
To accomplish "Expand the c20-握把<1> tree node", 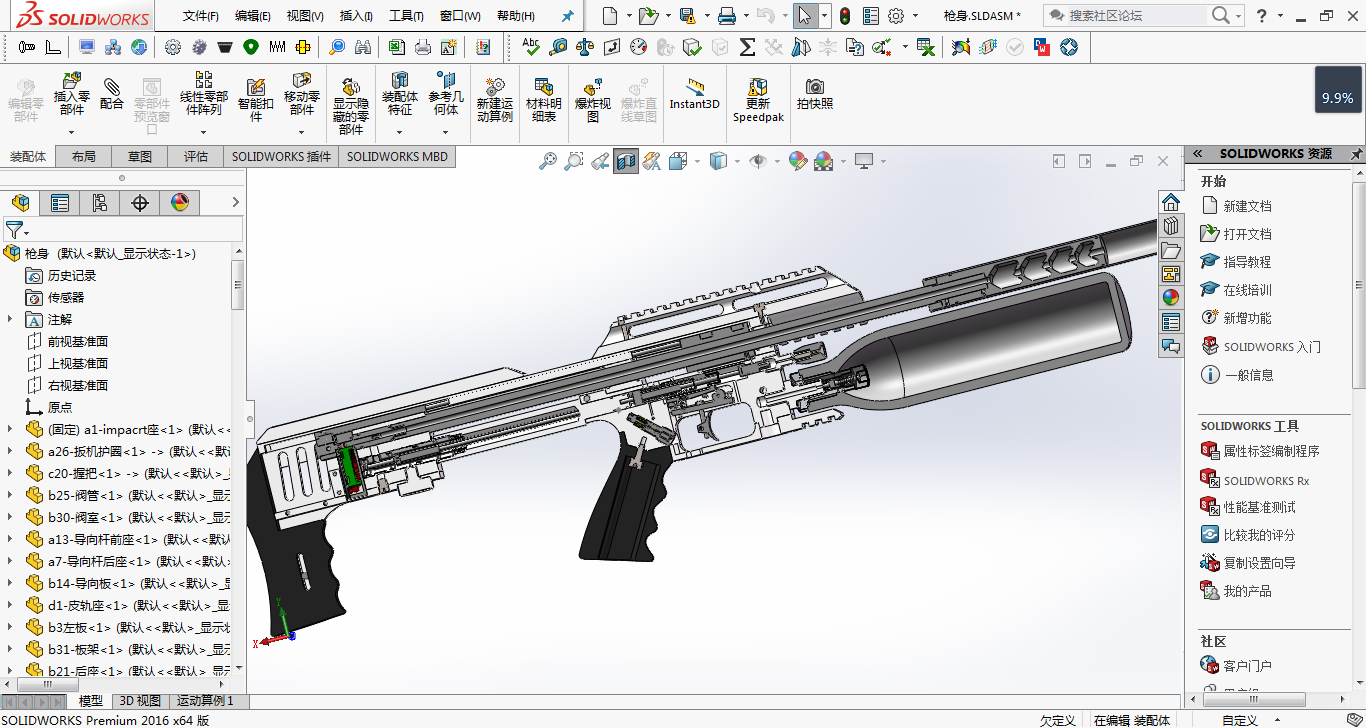I will pos(10,473).
